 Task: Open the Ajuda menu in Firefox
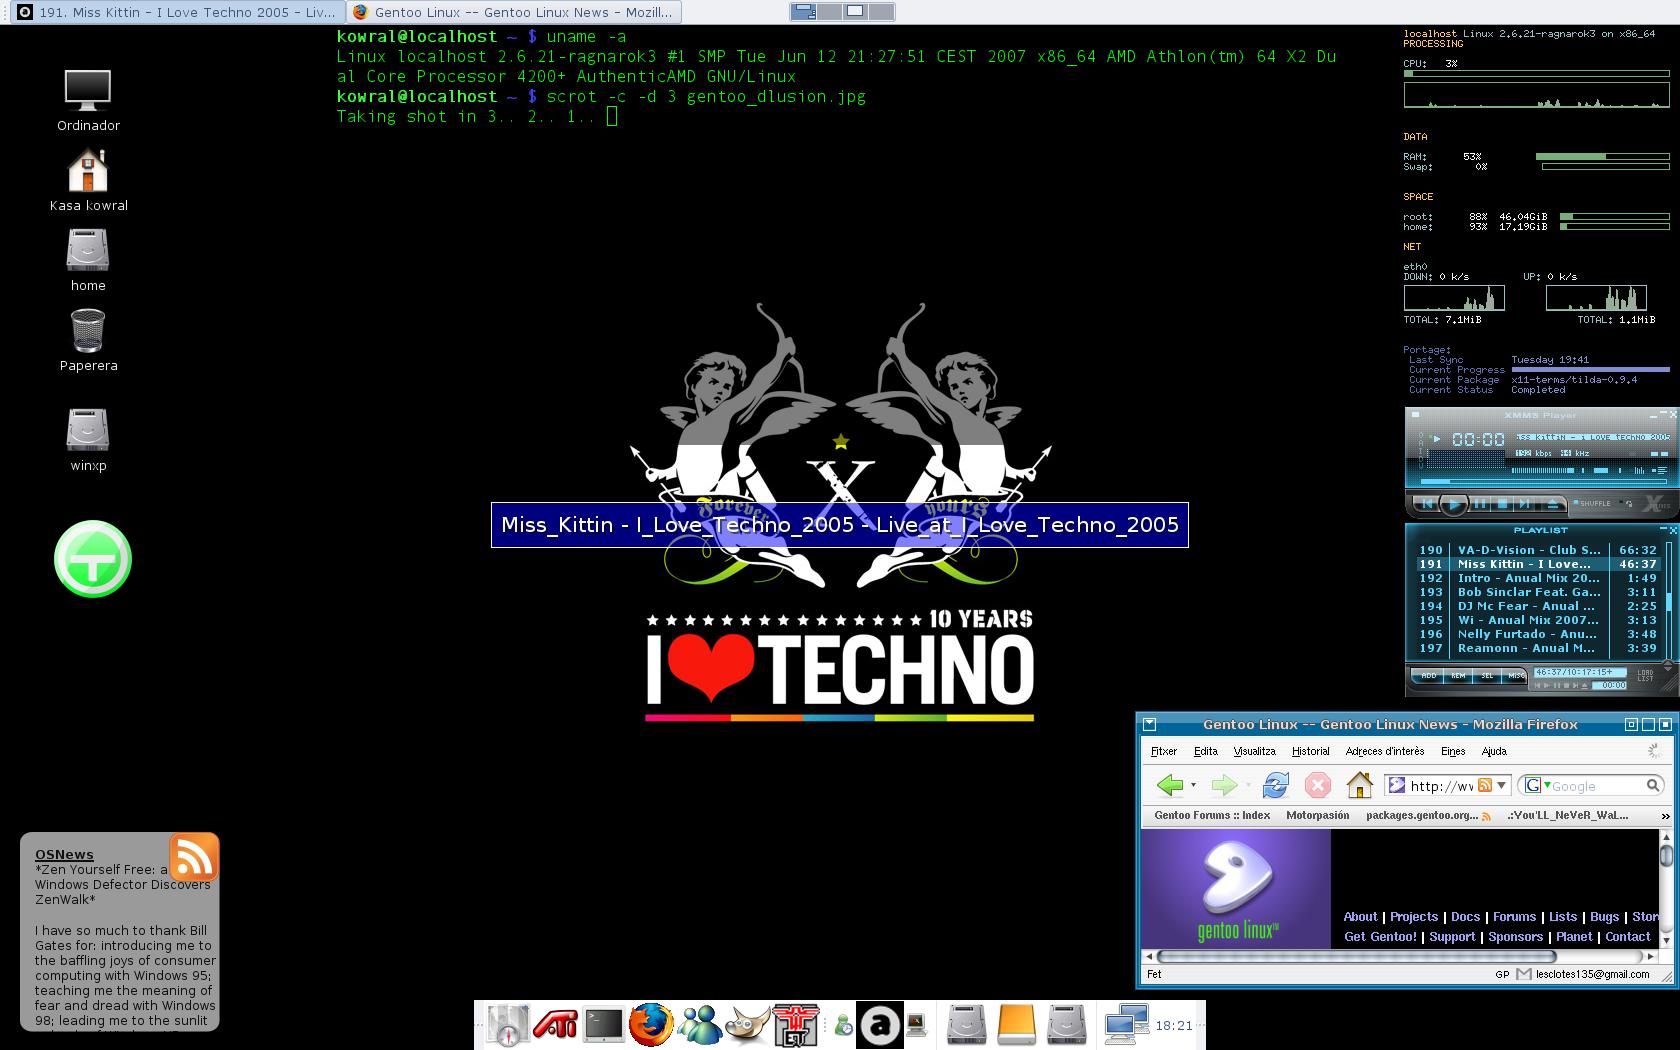pyautogui.click(x=1494, y=751)
